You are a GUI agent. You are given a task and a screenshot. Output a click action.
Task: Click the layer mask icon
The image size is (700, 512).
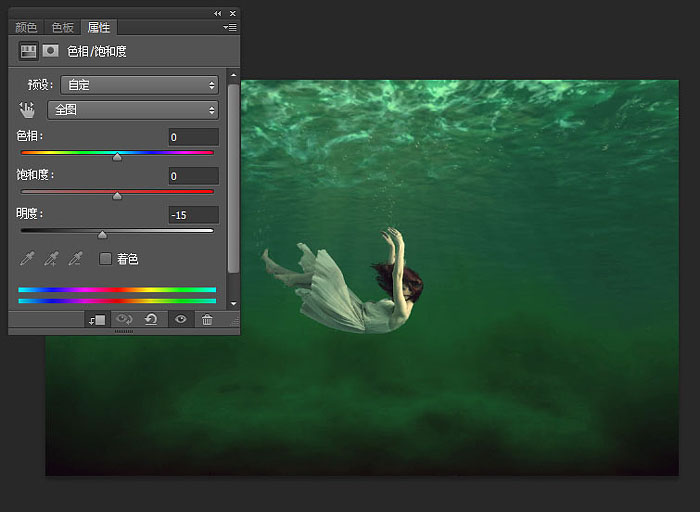(50, 51)
